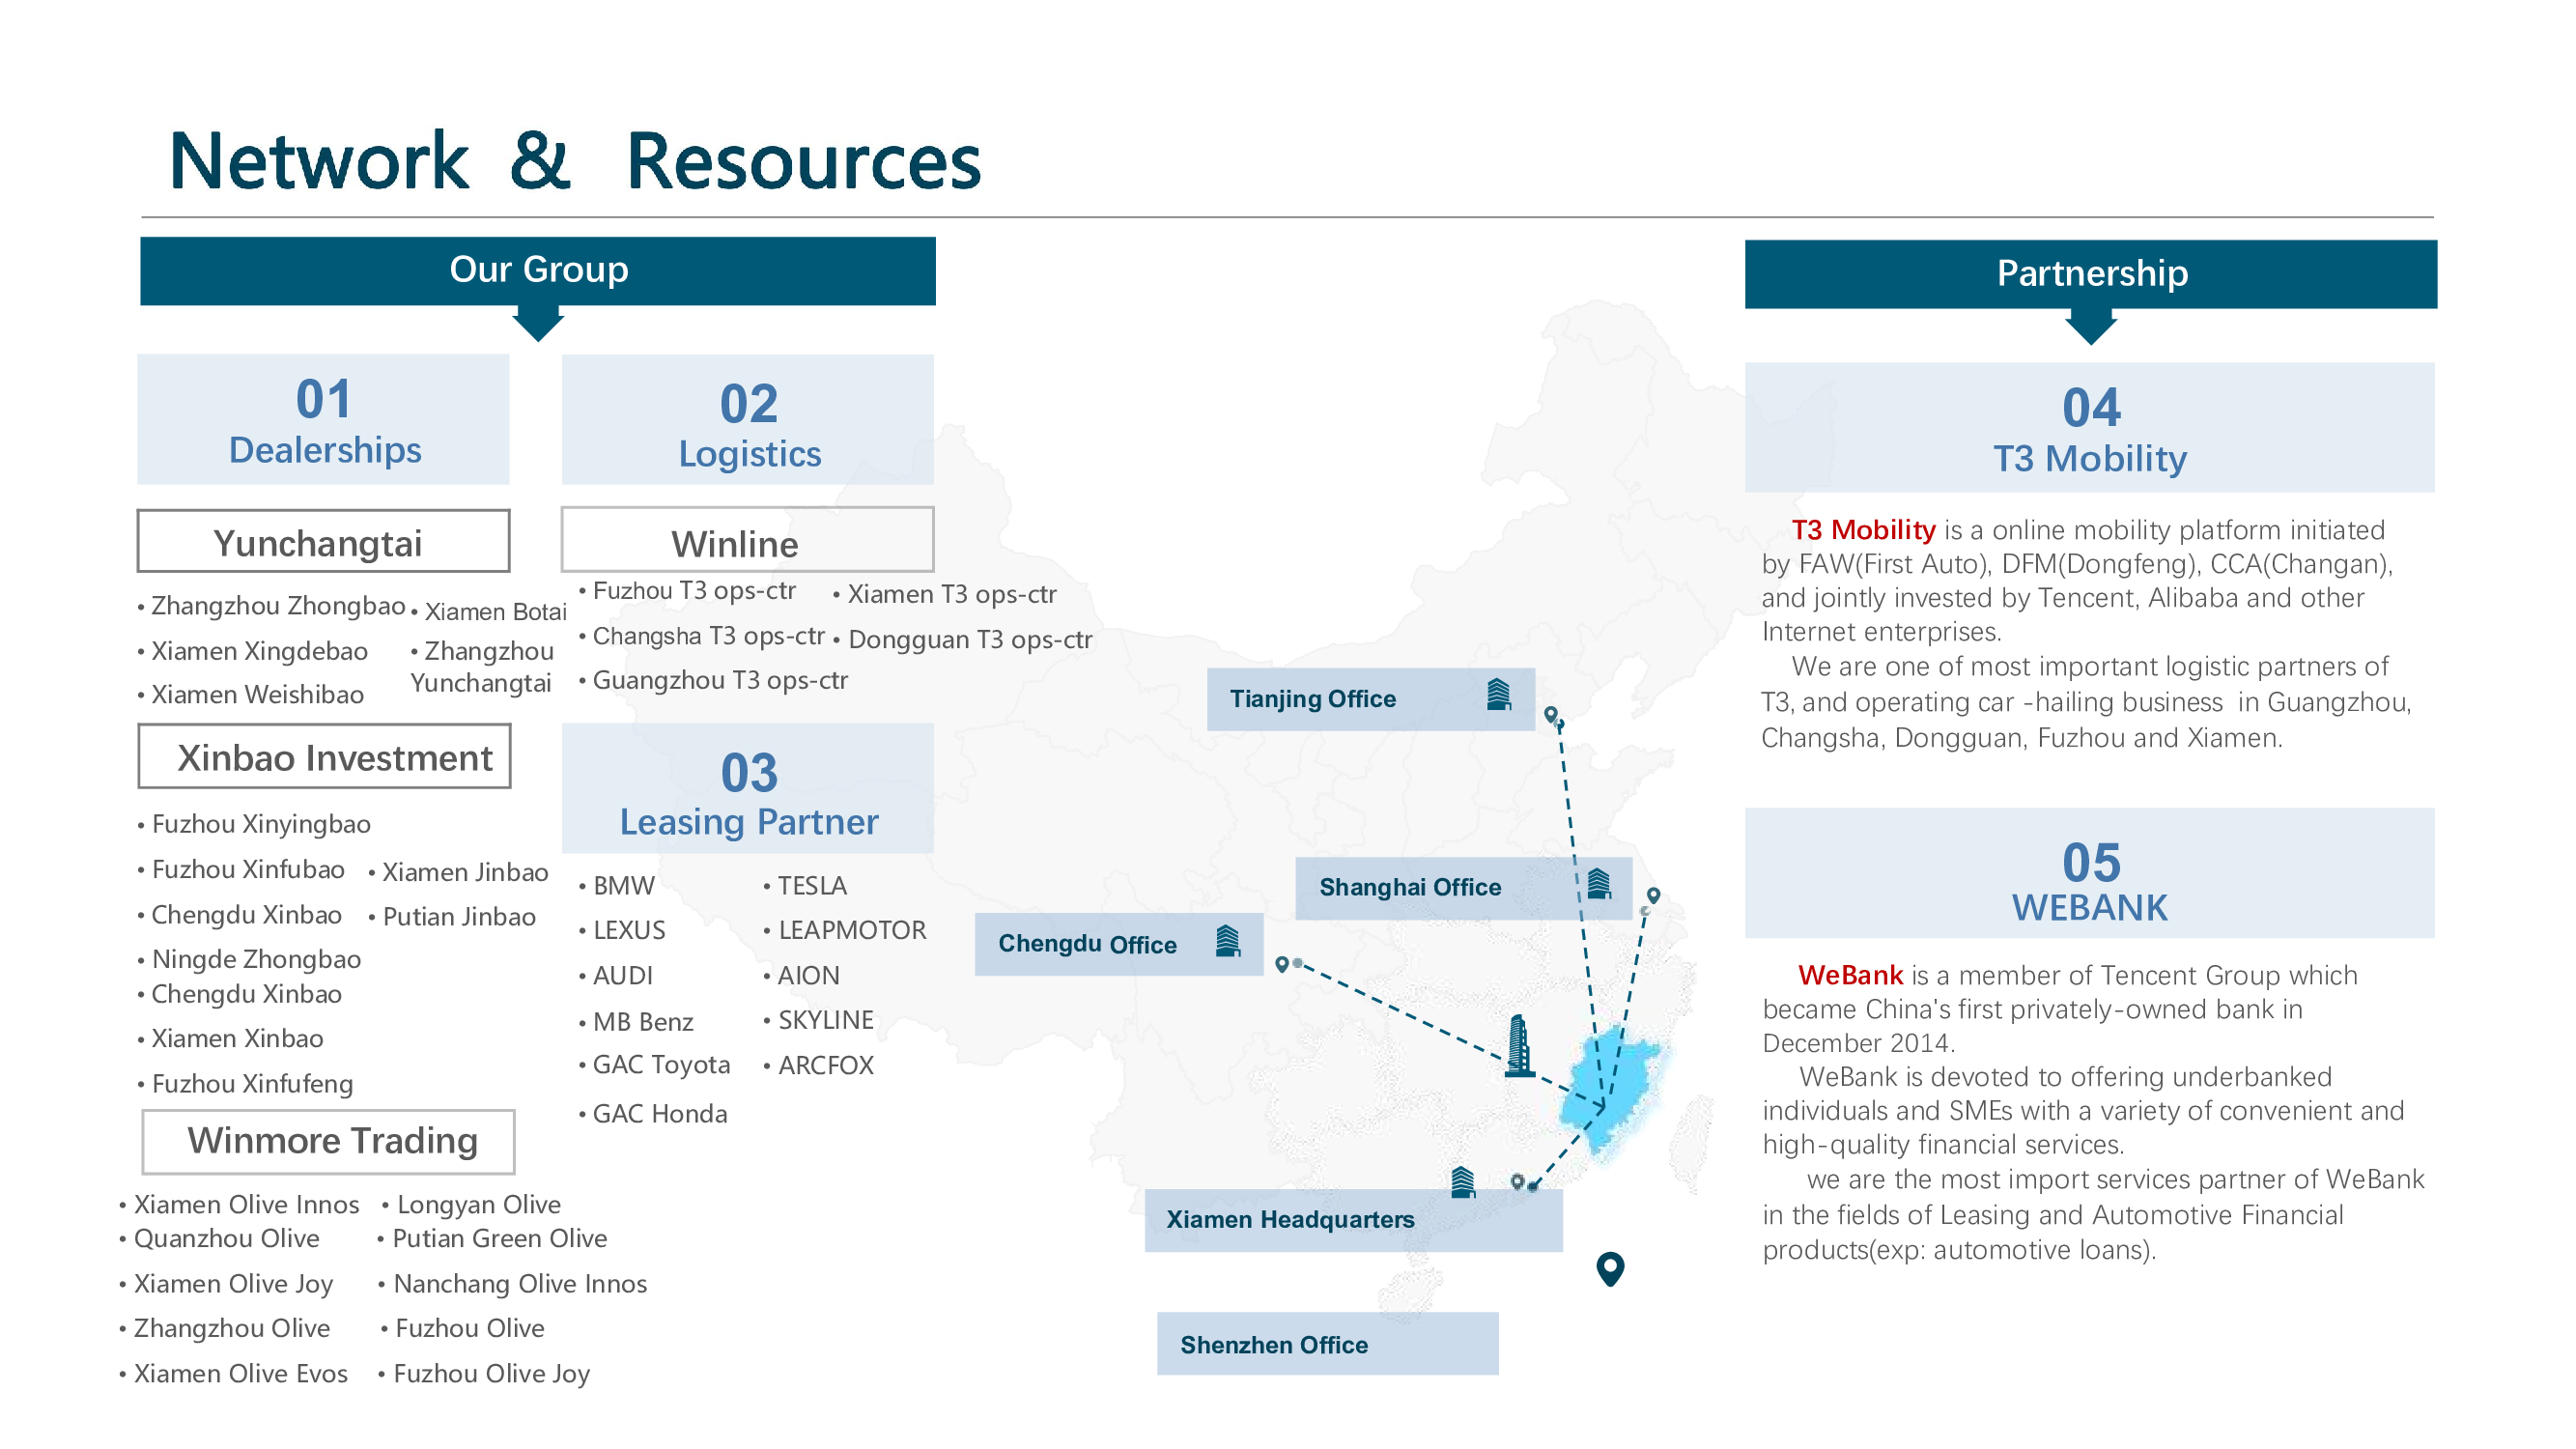Click the Winmore Trading label box
The image size is (2576, 1449).
(329, 1141)
